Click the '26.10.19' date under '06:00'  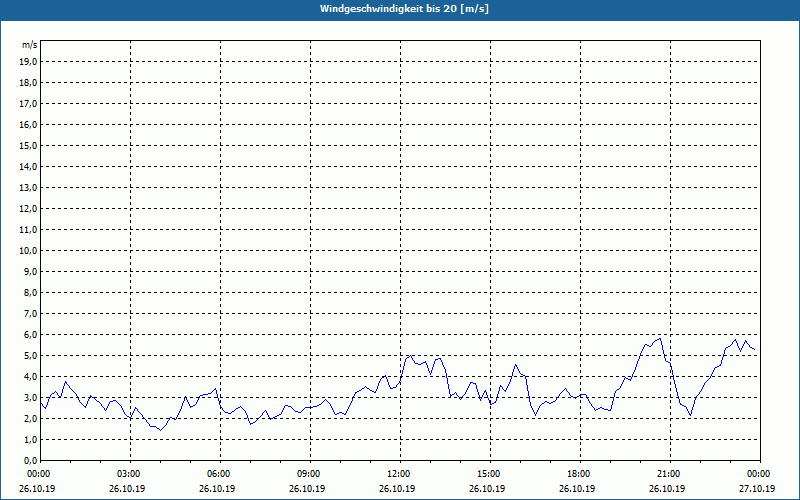pyautogui.click(x=217, y=489)
